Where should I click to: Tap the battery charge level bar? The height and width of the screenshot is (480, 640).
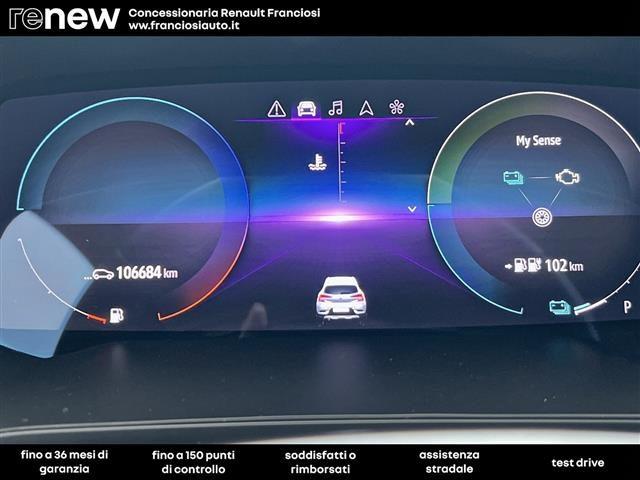pyautogui.click(x=590, y=307)
